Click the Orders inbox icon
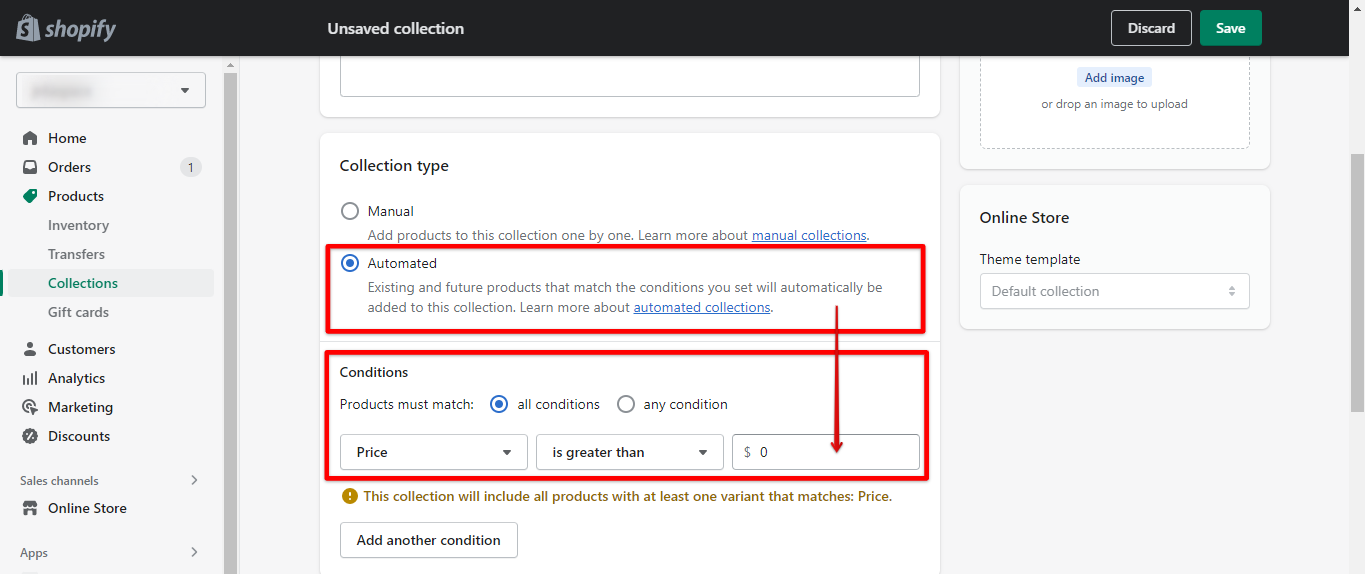 coord(30,167)
